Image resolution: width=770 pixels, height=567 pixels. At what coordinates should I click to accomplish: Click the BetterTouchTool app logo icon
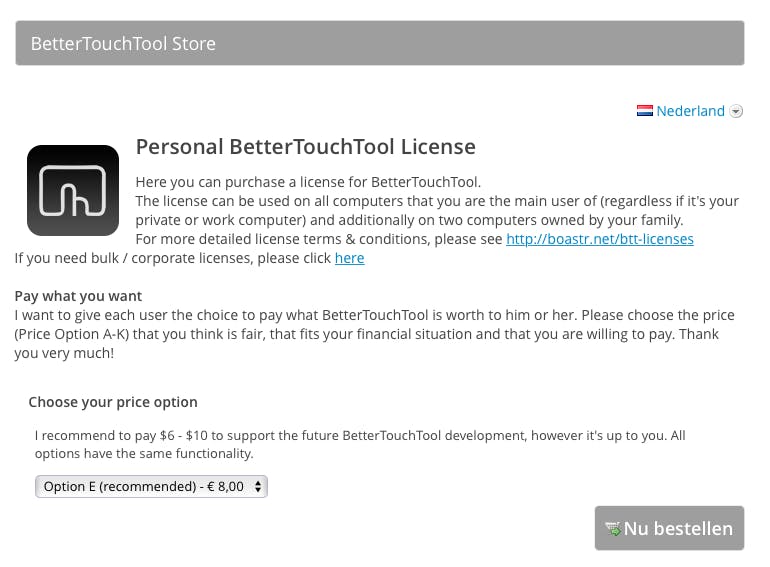73,190
